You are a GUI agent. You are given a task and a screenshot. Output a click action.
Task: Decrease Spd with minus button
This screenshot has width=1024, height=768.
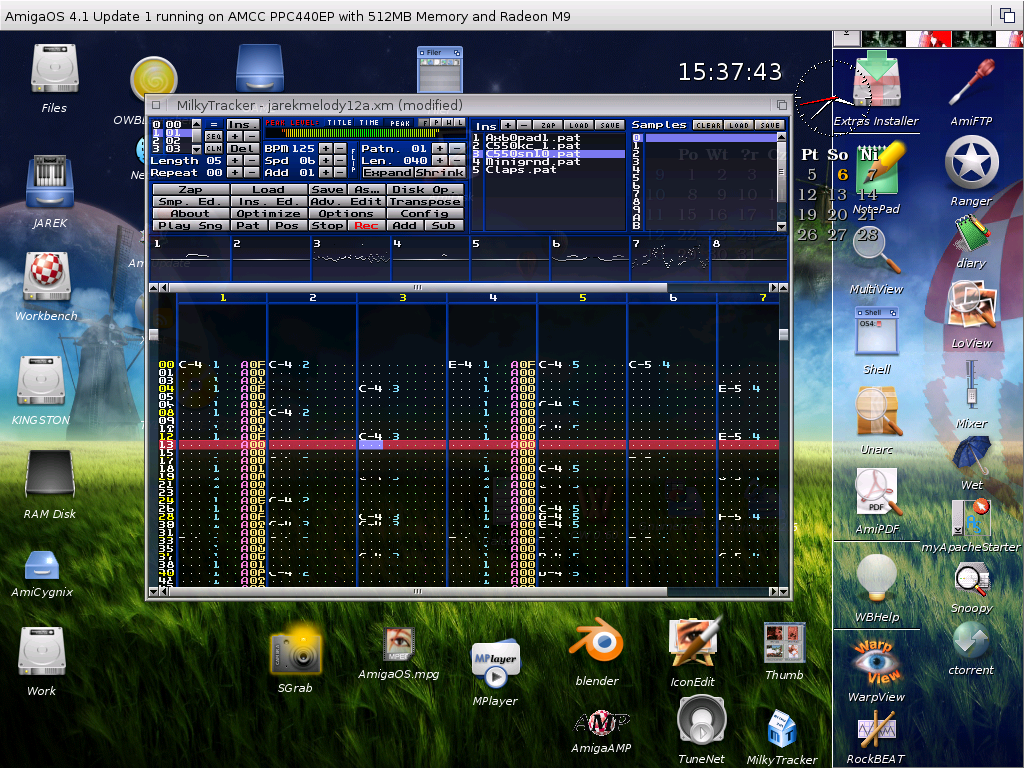340,161
